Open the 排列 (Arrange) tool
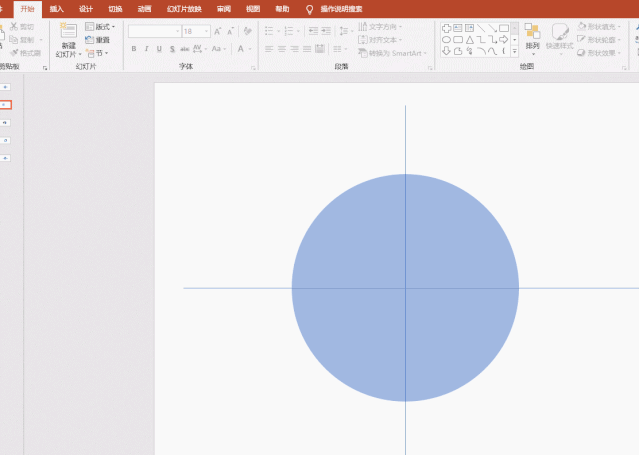 click(x=532, y=35)
